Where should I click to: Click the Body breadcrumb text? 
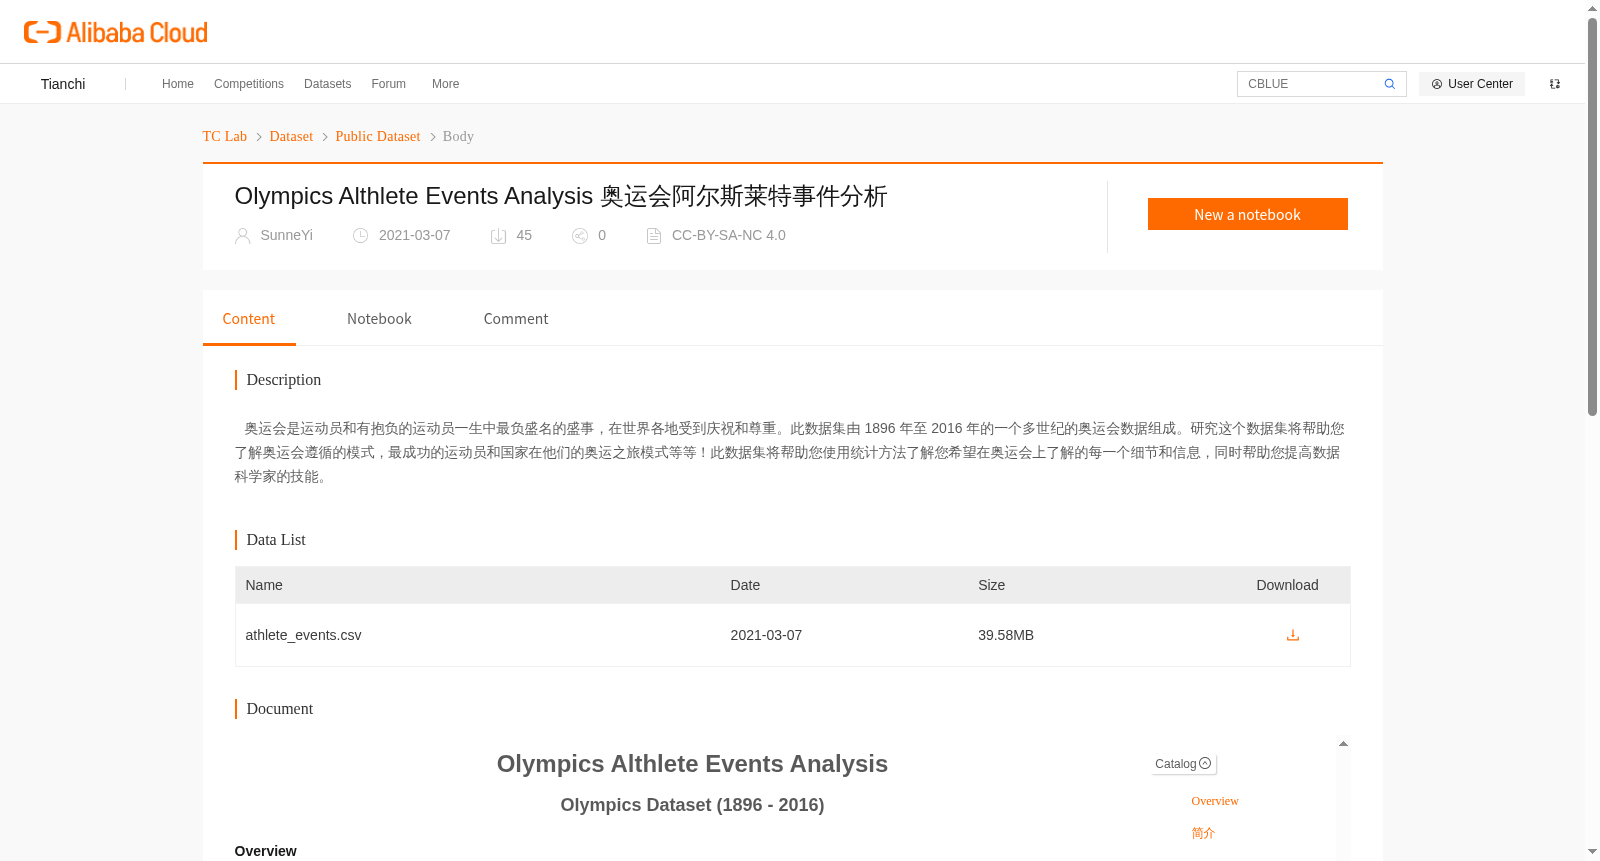458,136
